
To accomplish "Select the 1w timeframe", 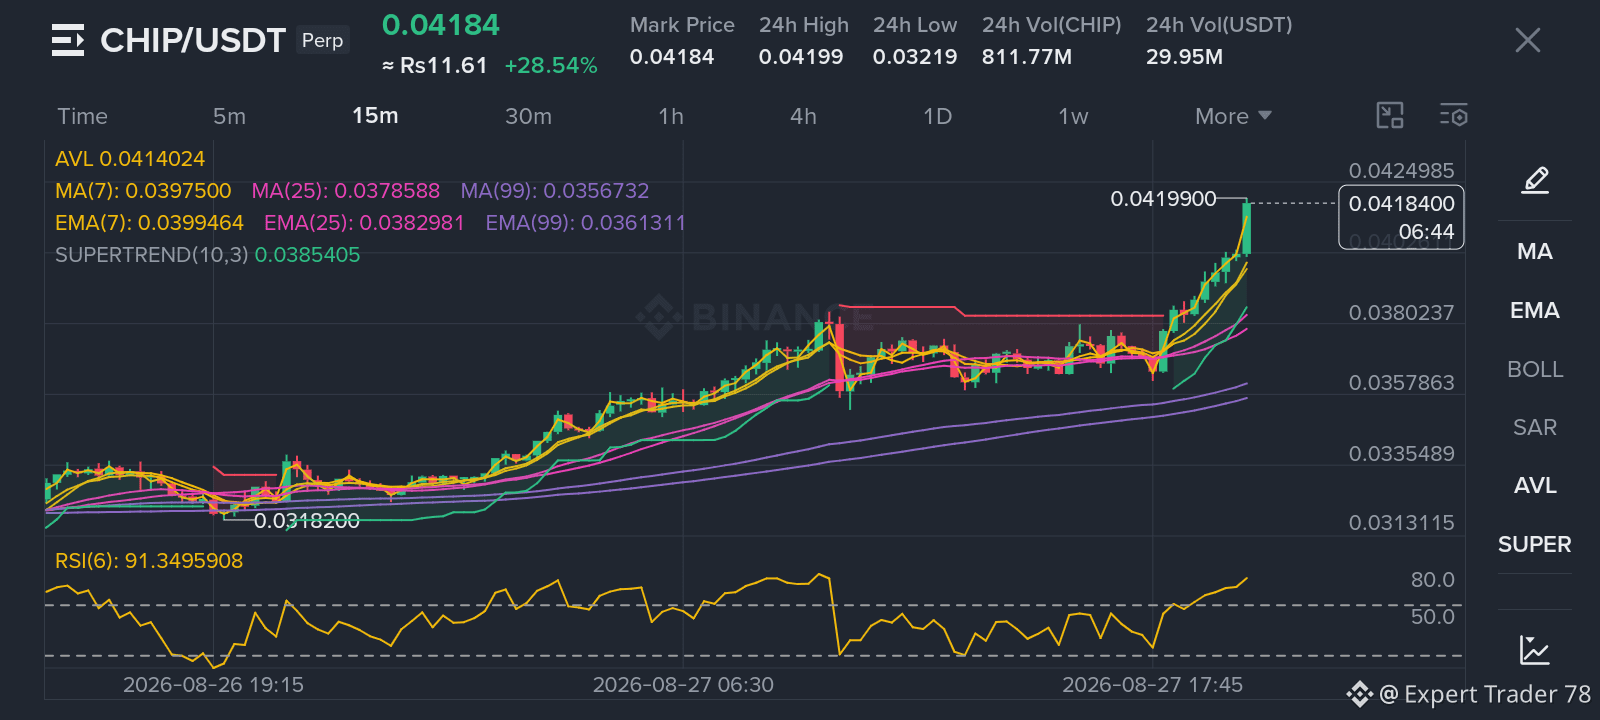I will [x=1073, y=116].
